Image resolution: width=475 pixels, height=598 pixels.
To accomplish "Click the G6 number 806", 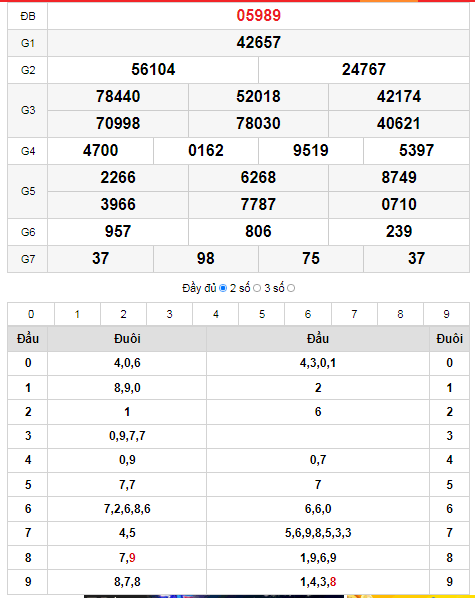I will click(x=258, y=232).
